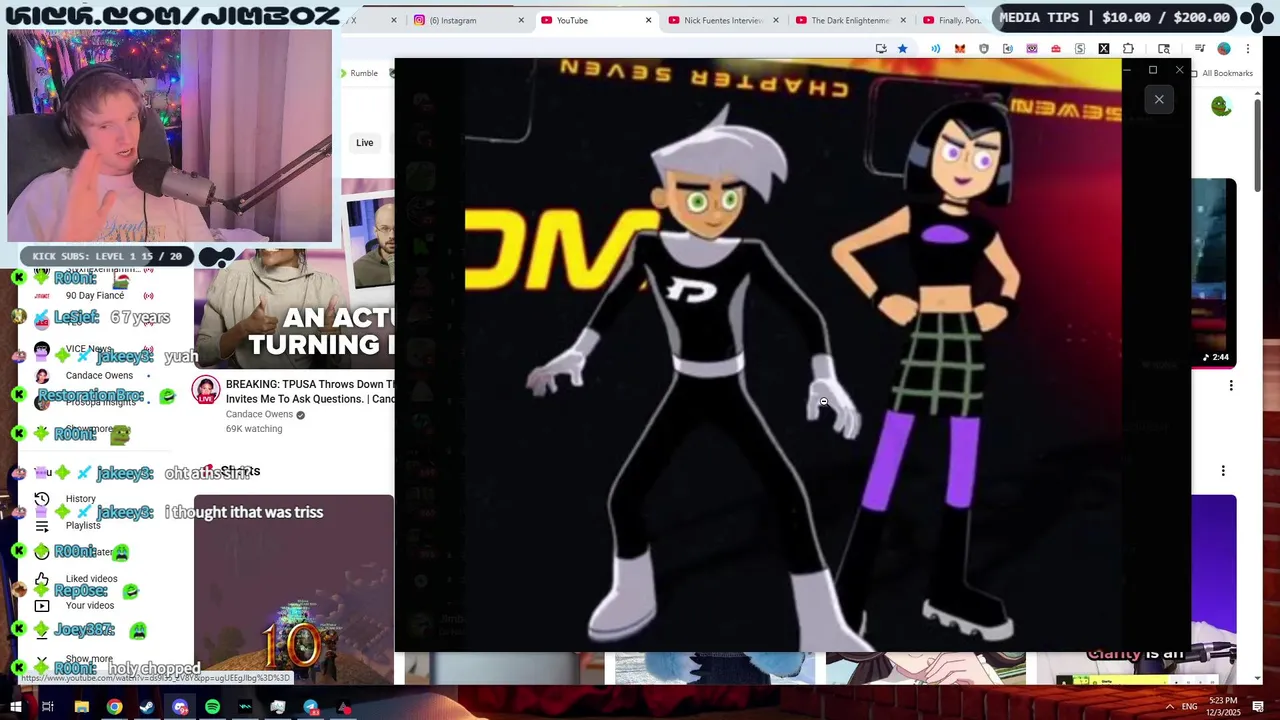Open the 90 Day Fiancé subscription
Screen dimensions: 1280x720
(94, 296)
